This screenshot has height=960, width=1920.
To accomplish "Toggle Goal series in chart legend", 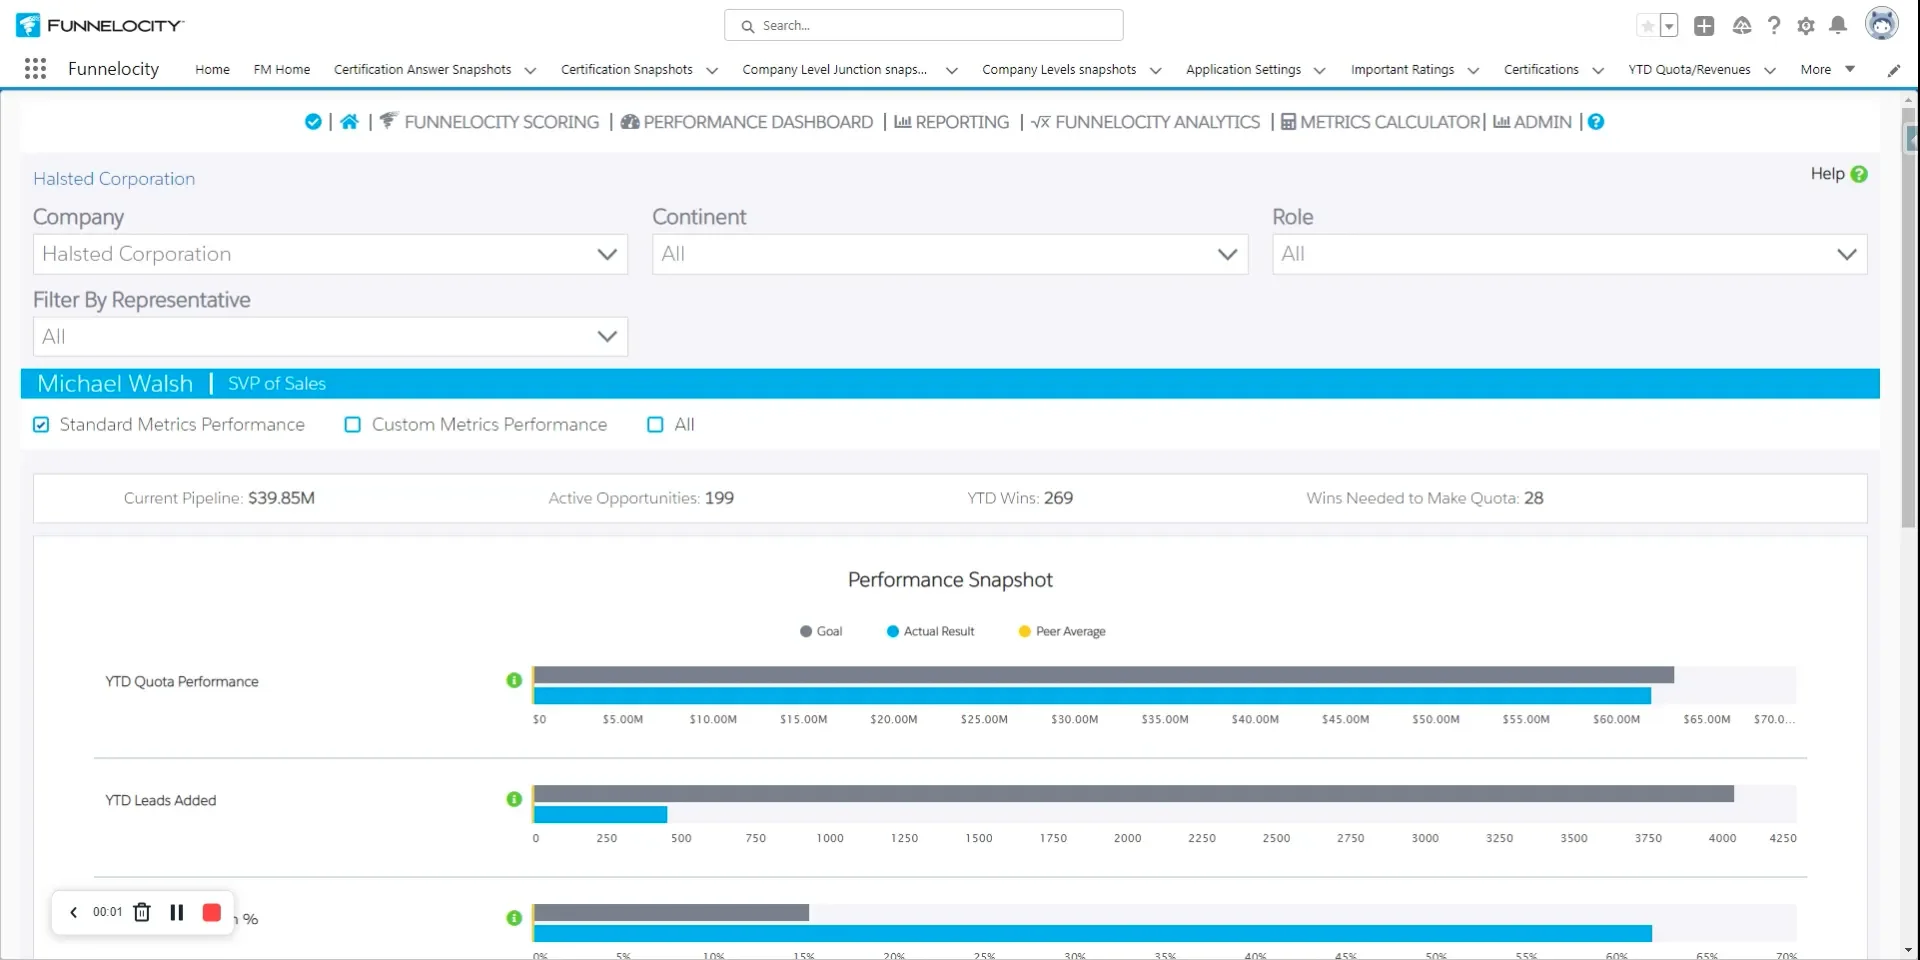I will 821,632.
